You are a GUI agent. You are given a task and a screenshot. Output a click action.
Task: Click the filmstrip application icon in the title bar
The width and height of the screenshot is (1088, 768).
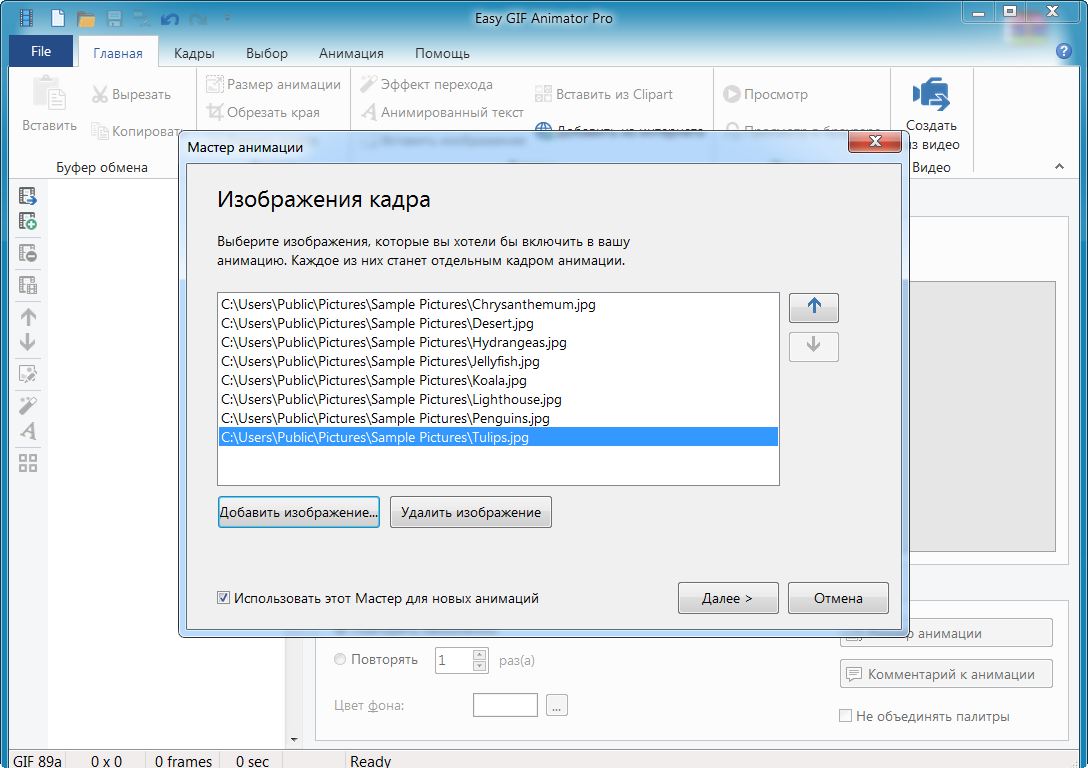[x=26, y=17]
